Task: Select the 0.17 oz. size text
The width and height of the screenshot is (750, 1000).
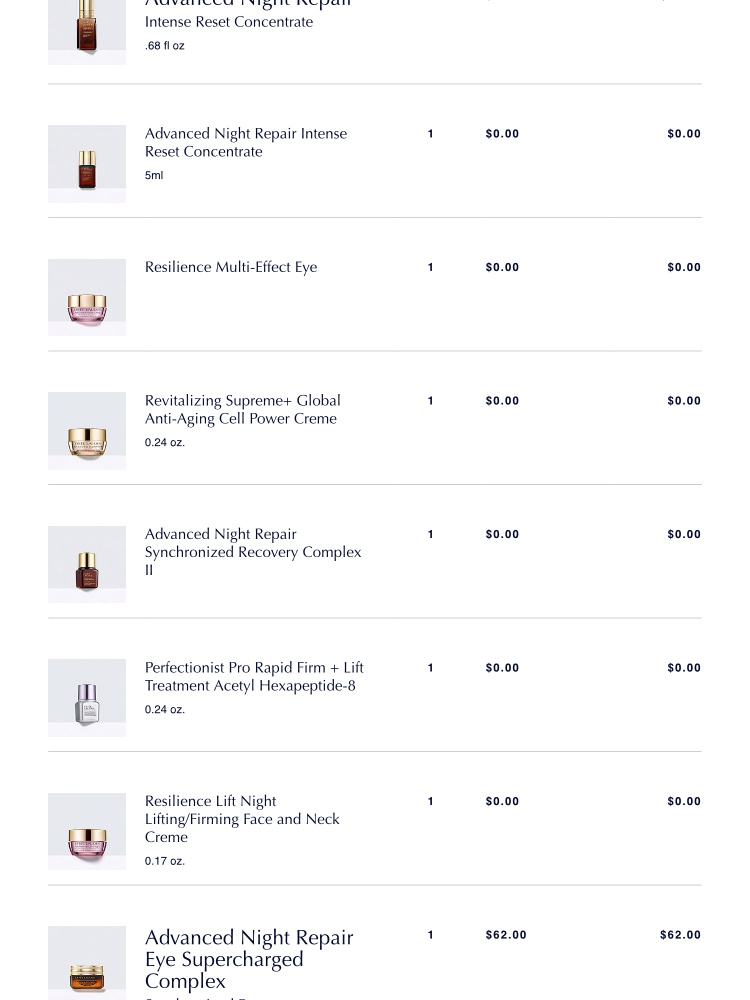Action: tap(165, 861)
